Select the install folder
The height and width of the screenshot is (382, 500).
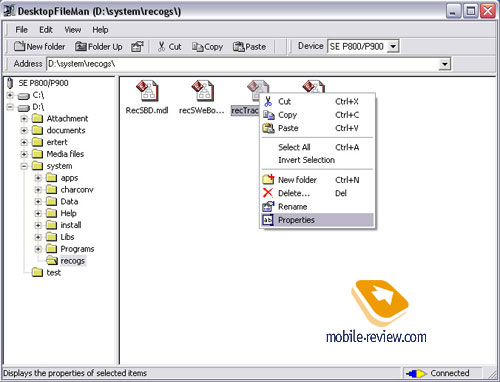point(71,225)
